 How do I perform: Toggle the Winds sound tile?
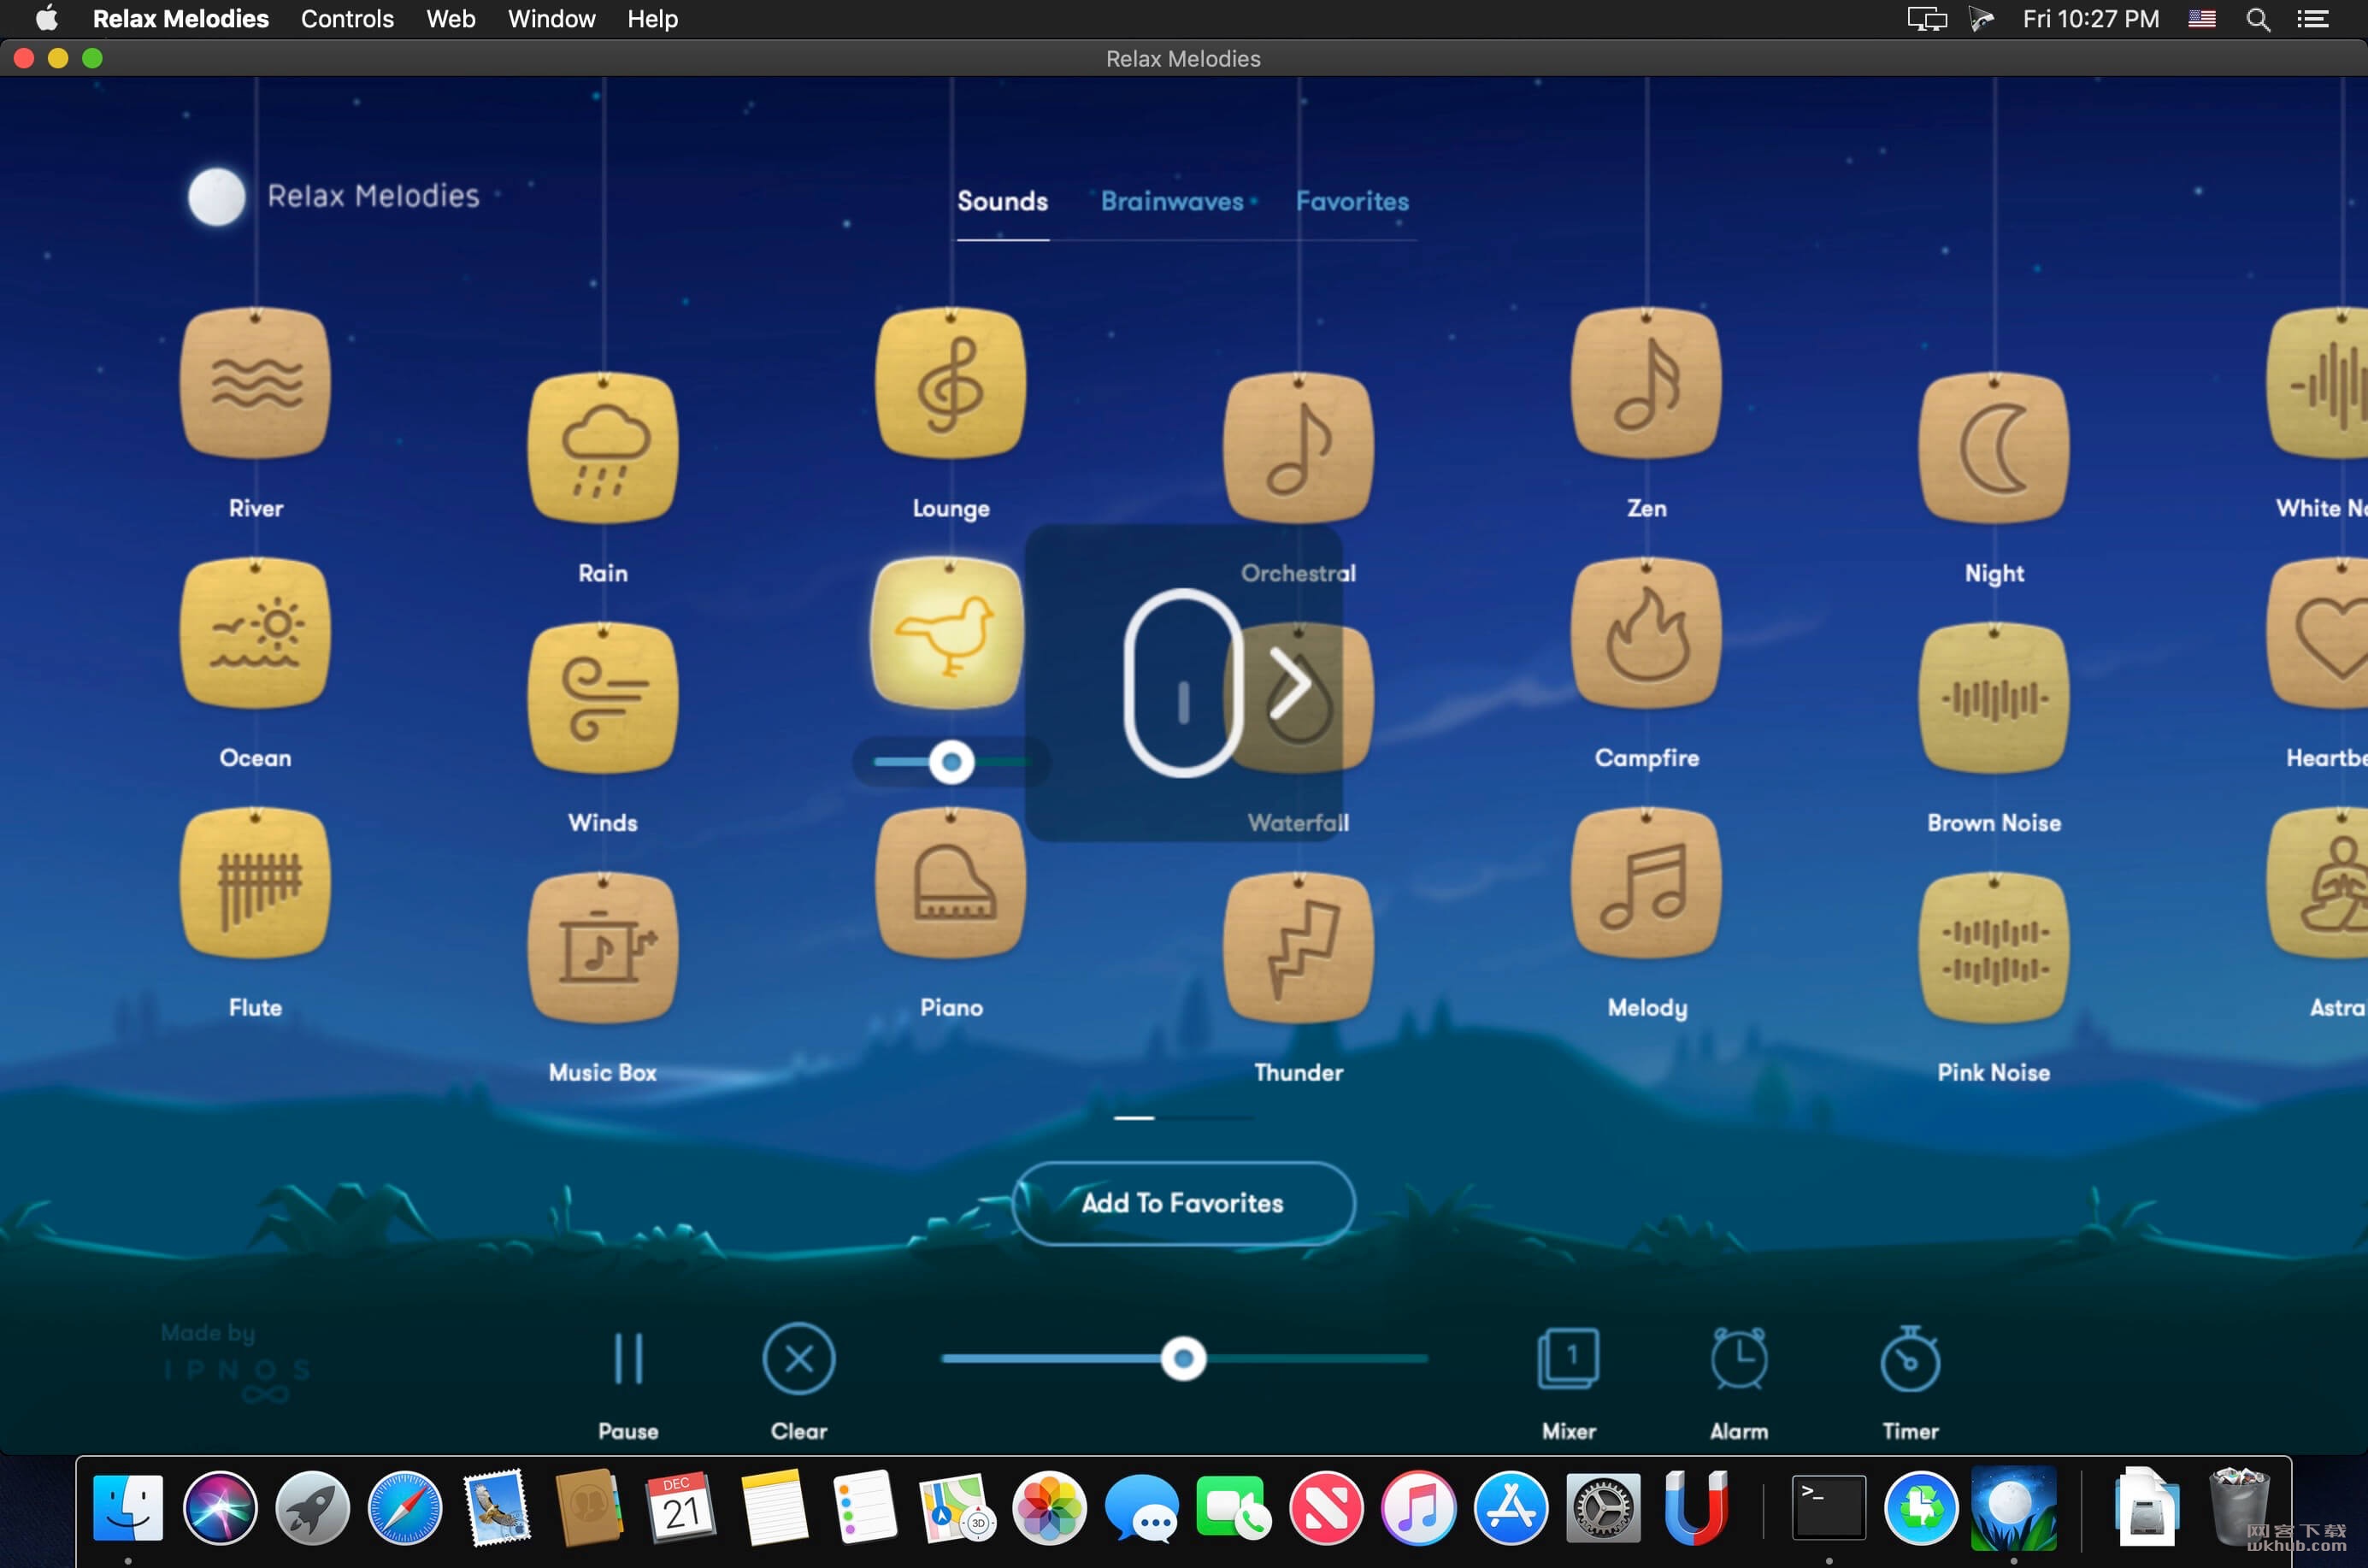click(x=603, y=698)
